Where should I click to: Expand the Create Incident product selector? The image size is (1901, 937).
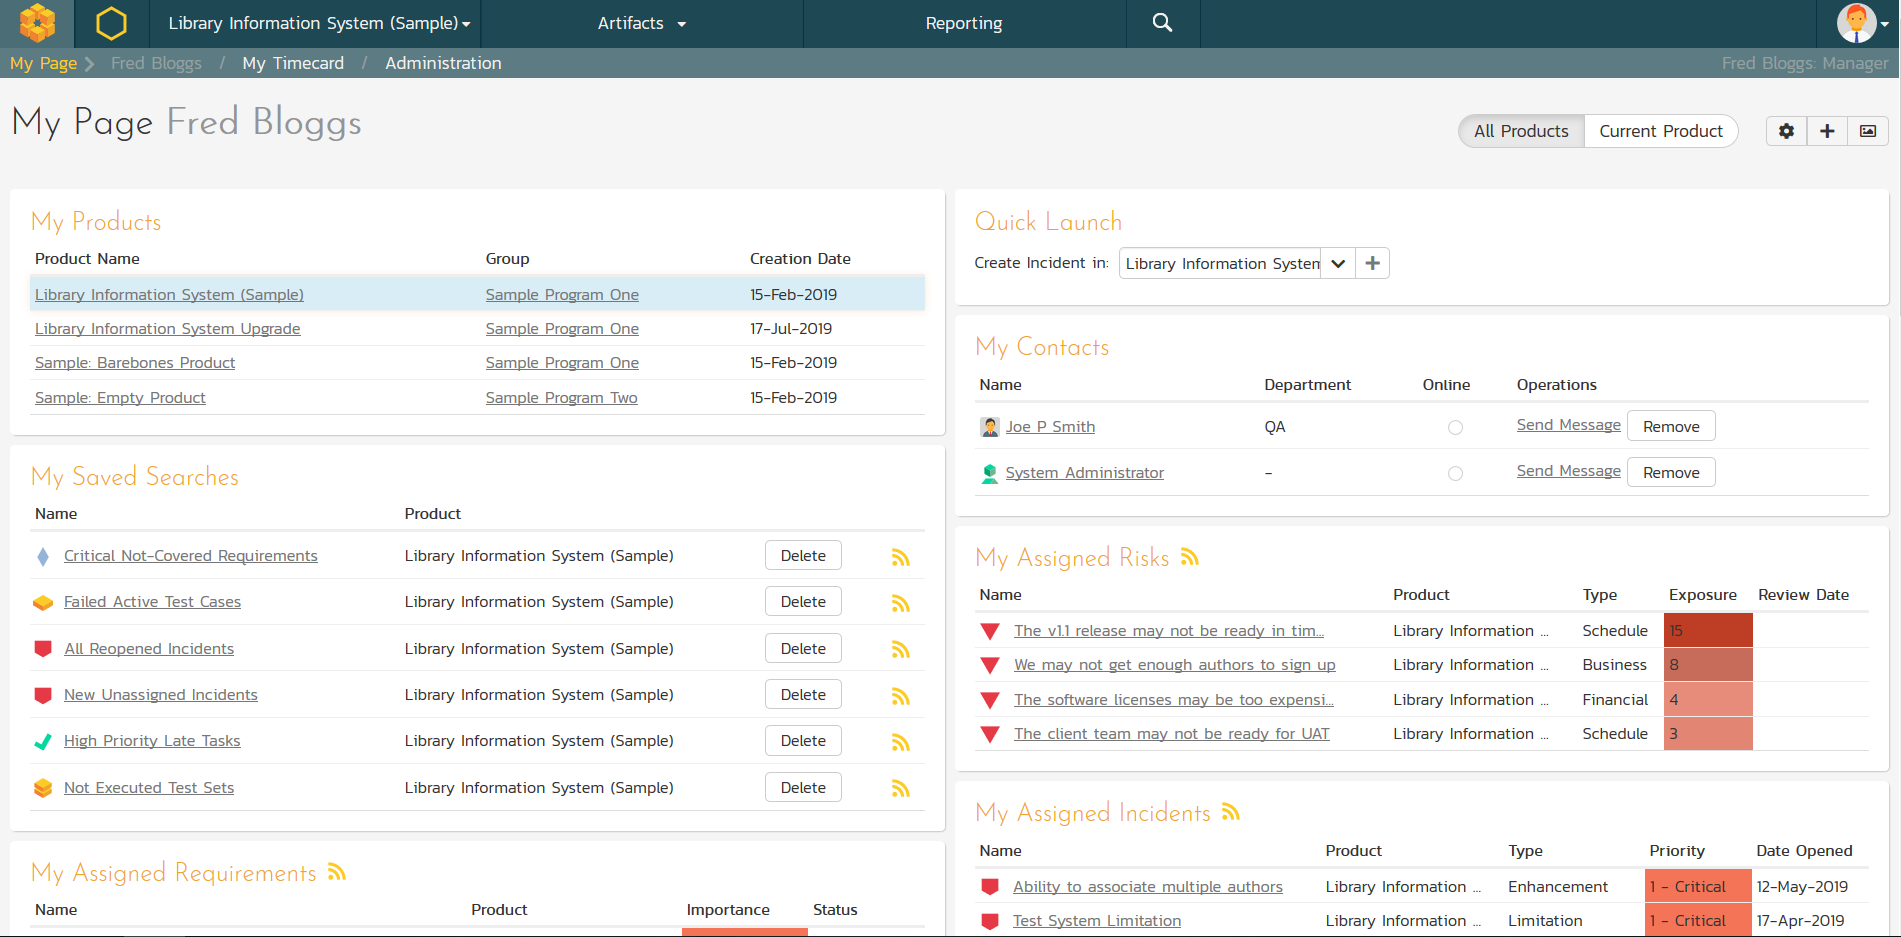(1337, 263)
